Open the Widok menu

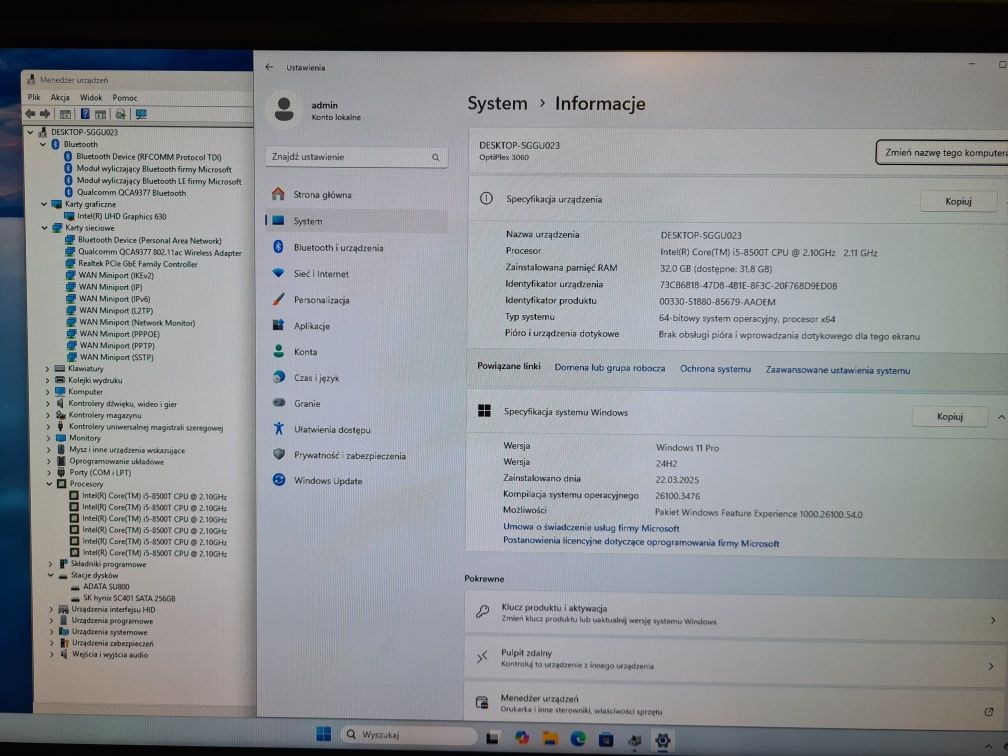coord(91,98)
